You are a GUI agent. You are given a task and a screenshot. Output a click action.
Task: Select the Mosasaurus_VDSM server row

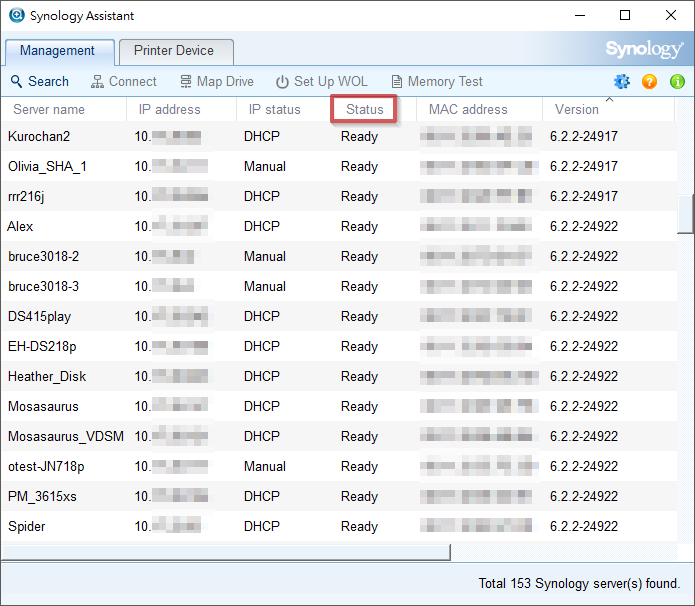(x=339, y=436)
